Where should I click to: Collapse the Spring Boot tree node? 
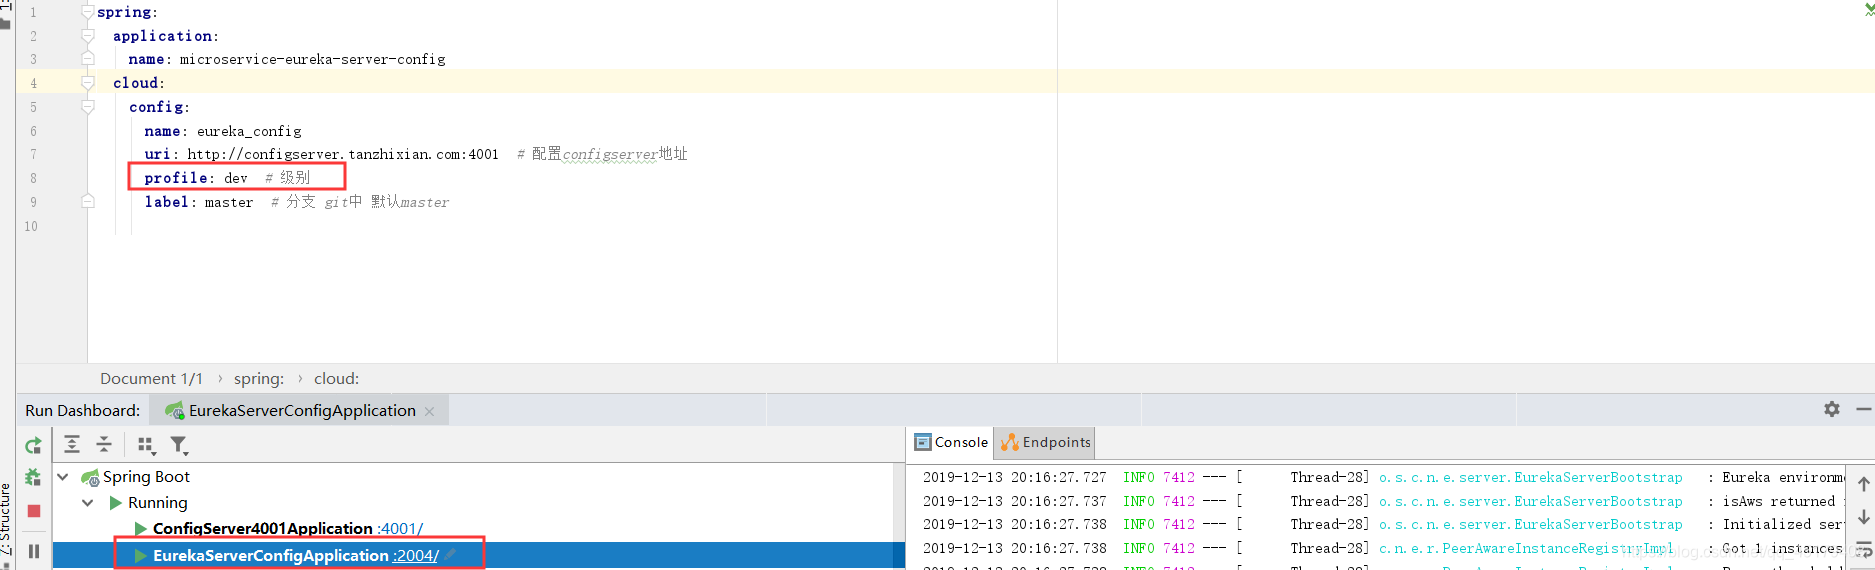click(63, 477)
